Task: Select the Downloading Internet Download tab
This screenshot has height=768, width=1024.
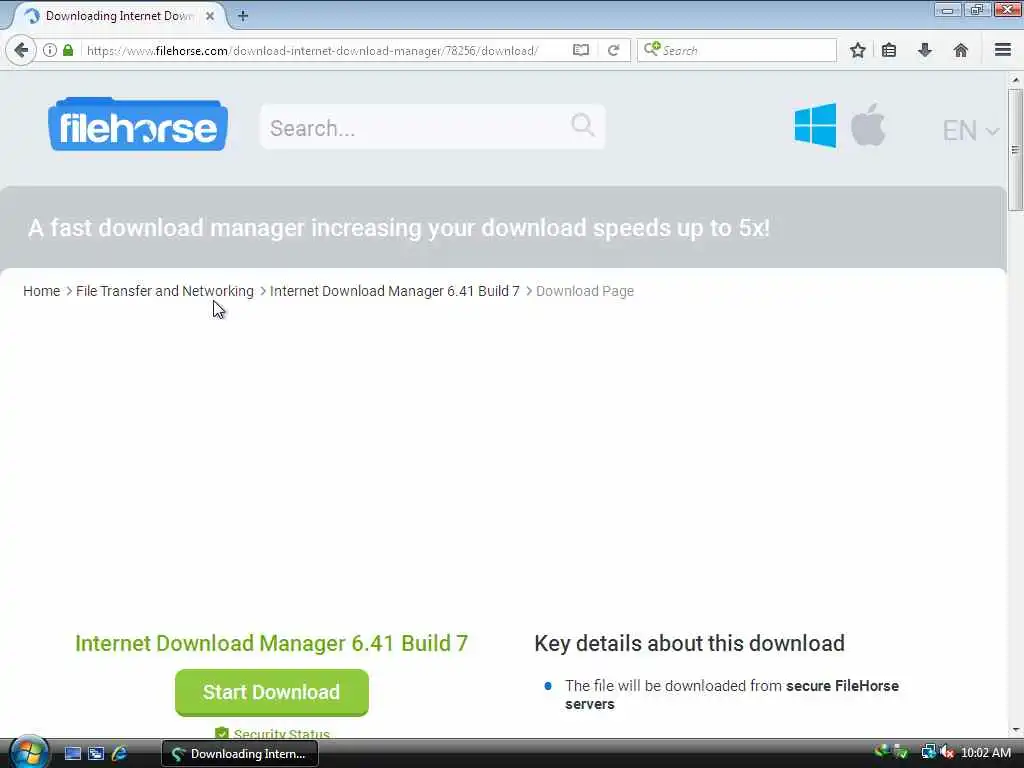Action: pyautogui.click(x=118, y=16)
